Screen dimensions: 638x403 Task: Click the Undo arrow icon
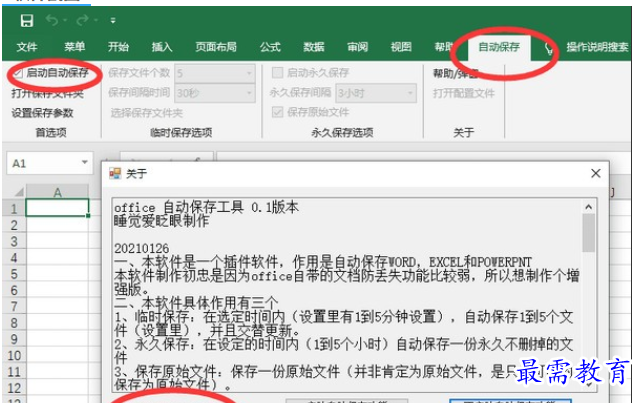[52, 20]
